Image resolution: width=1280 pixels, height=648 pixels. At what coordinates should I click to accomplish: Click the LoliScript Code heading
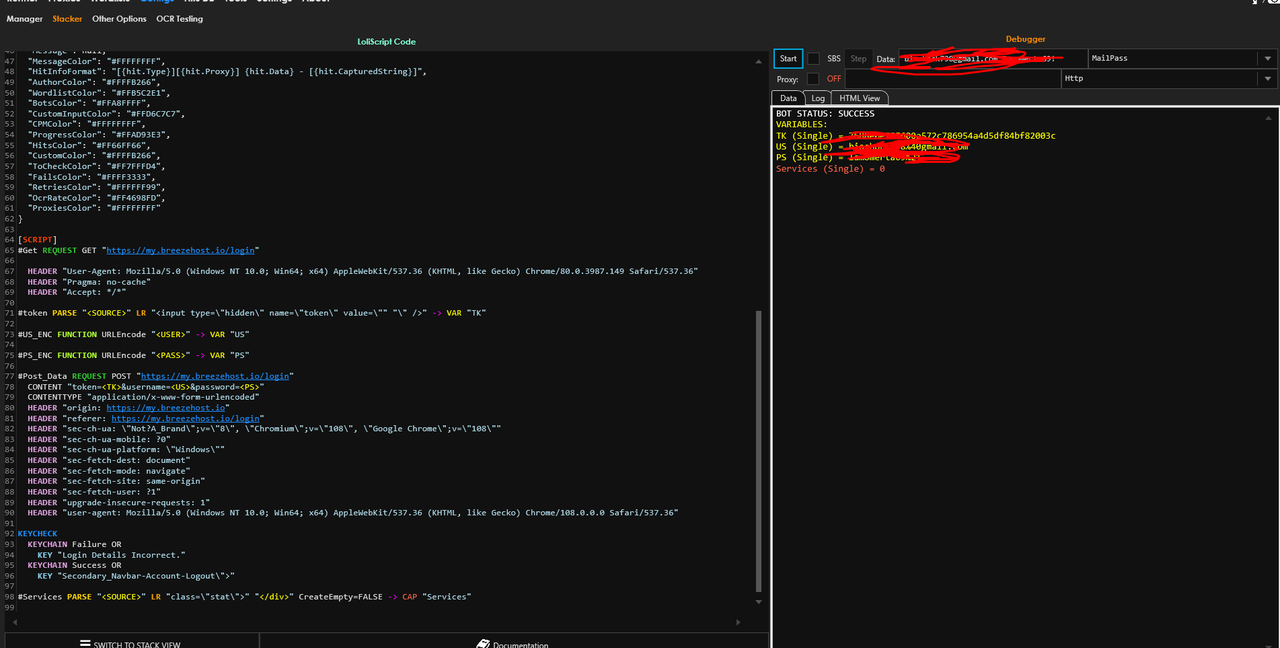click(x=386, y=41)
